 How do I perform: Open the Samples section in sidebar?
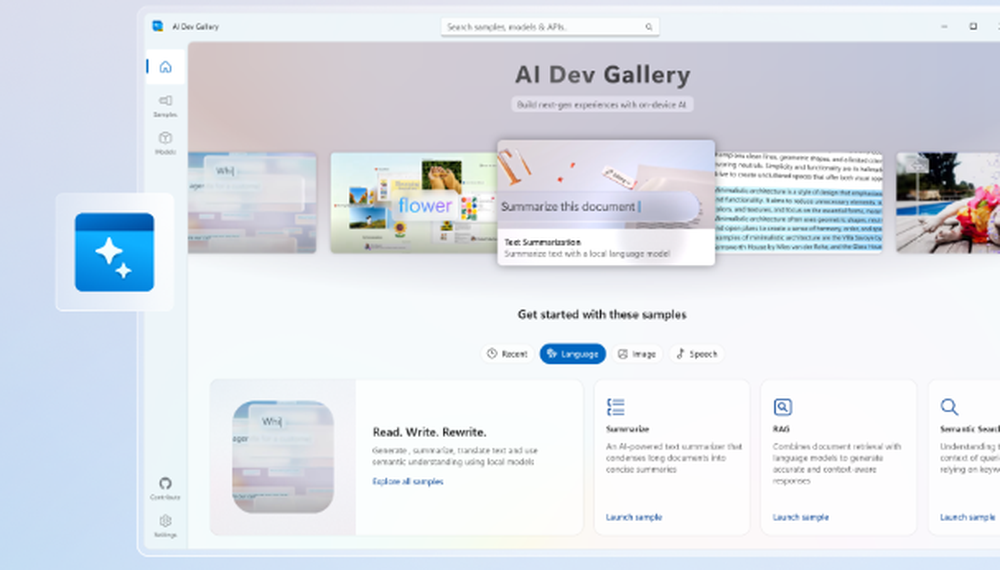(x=165, y=106)
